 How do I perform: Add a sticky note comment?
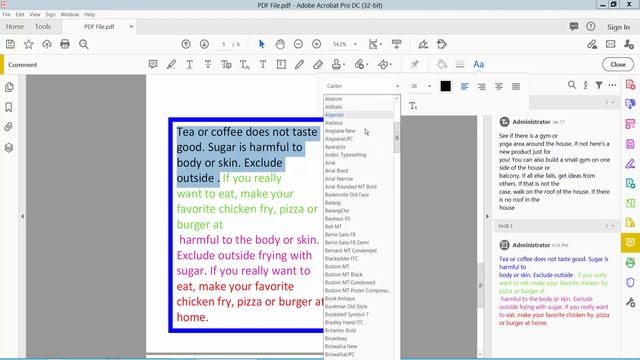pos(153,64)
